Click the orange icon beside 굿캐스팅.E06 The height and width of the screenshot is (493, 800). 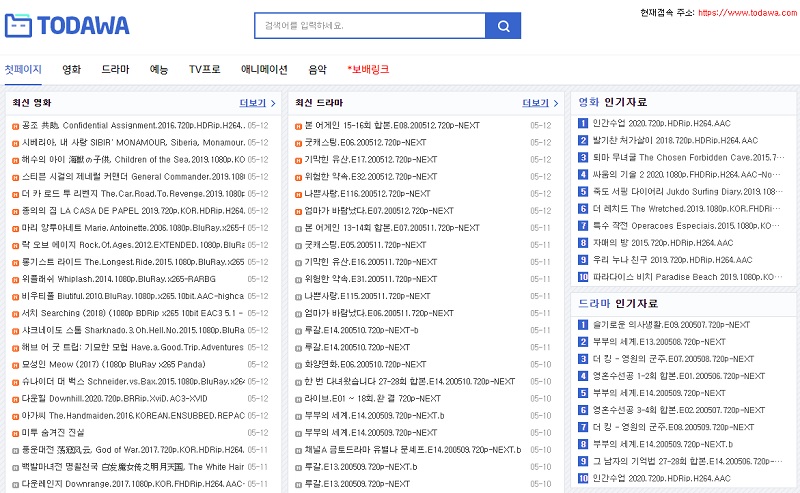coord(298,143)
